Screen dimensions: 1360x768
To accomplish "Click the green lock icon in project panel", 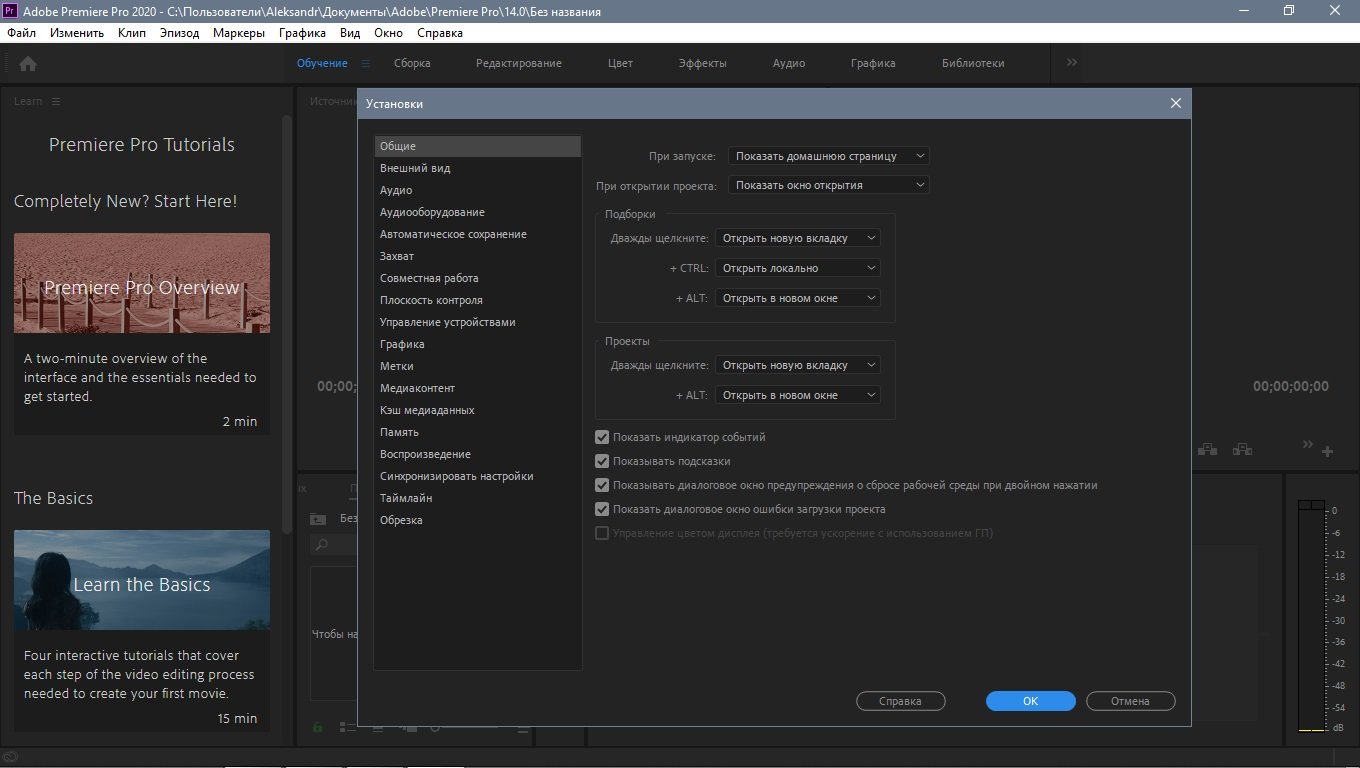I will point(318,727).
